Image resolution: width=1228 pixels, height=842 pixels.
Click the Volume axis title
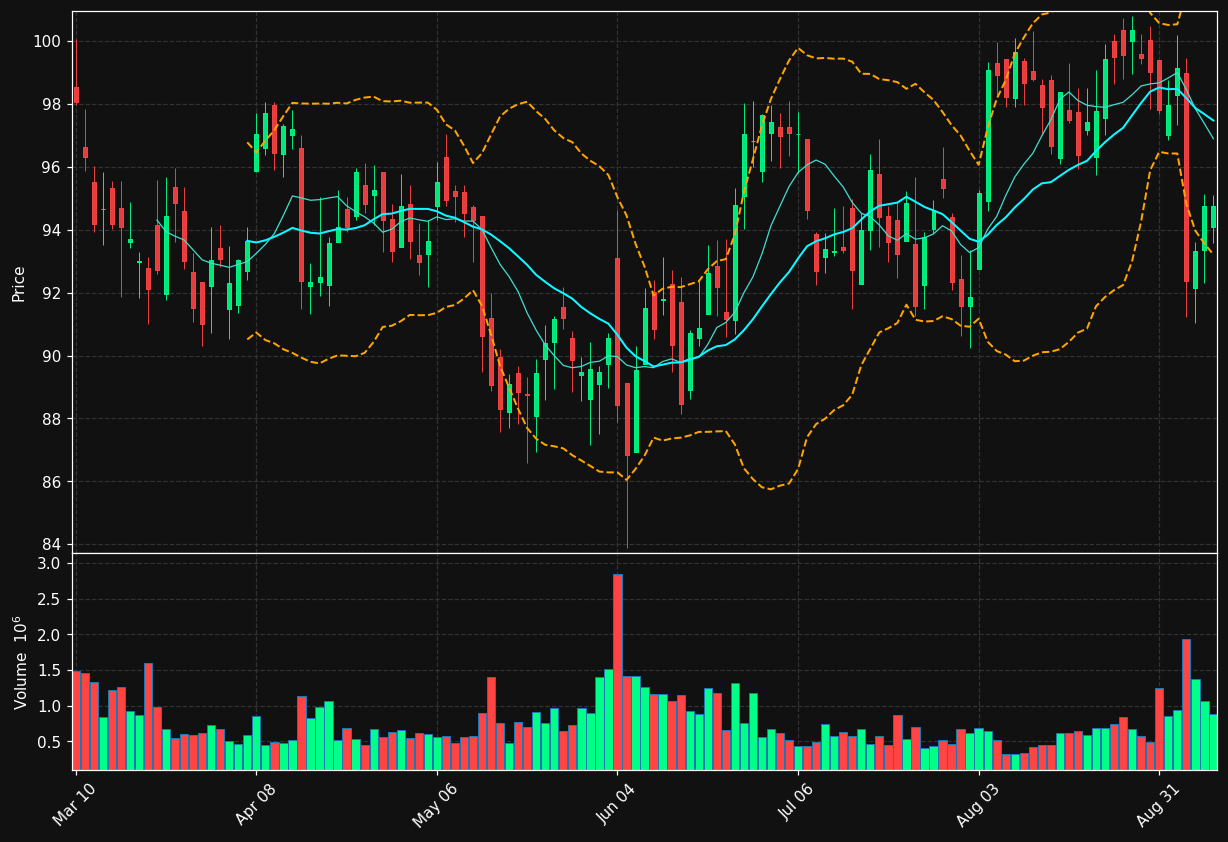19,662
